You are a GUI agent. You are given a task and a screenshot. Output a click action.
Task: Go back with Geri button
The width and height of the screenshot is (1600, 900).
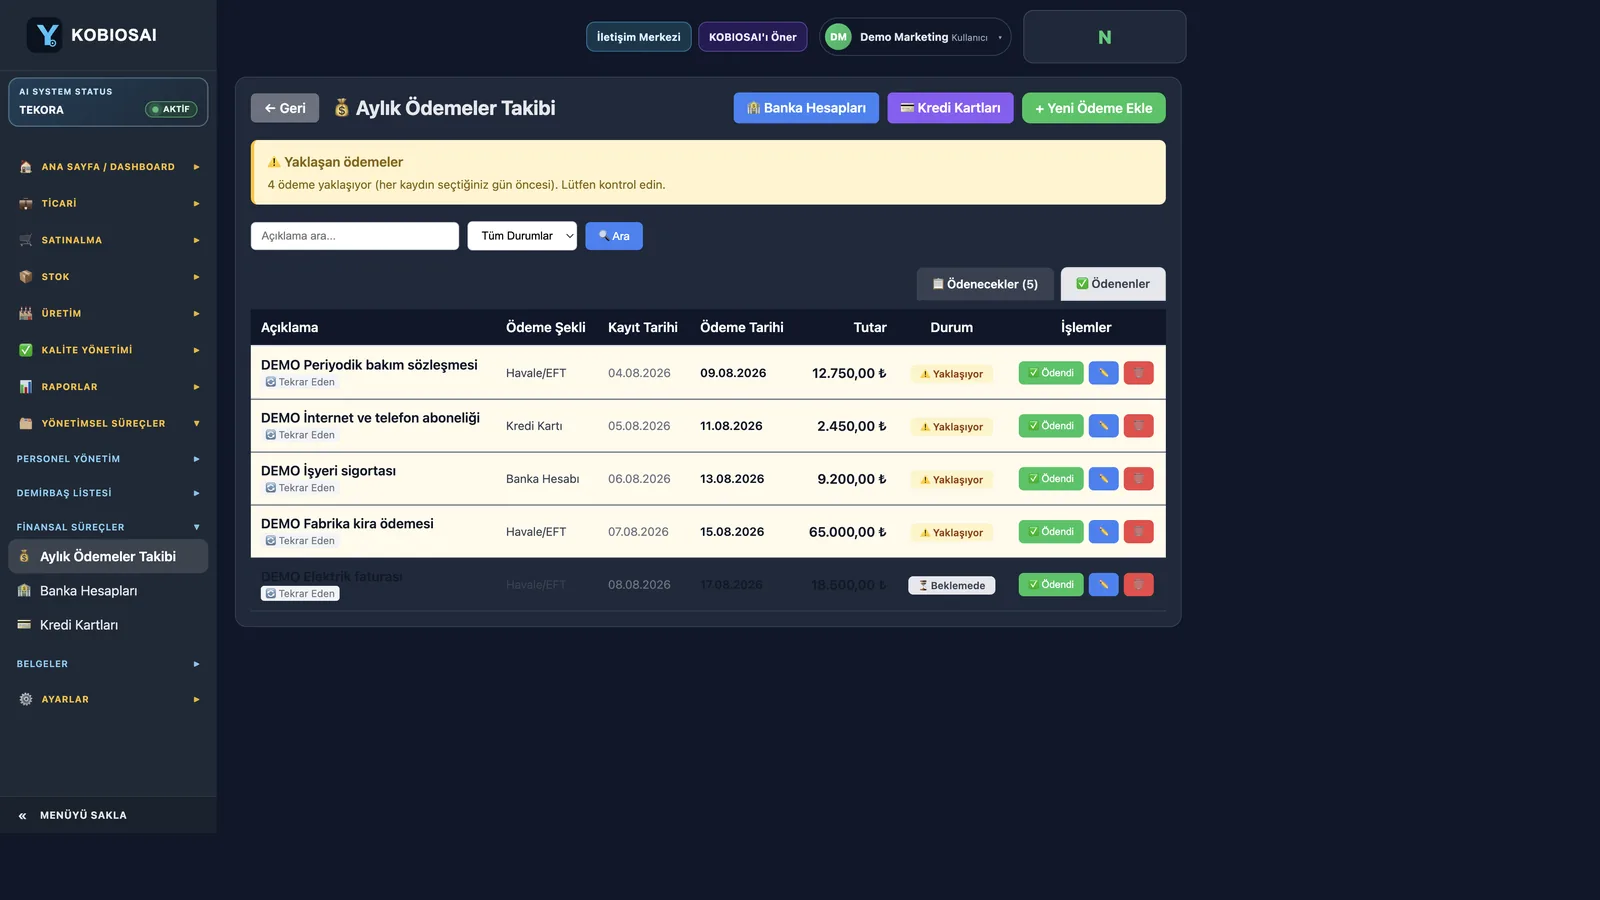pyautogui.click(x=285, y=108)
